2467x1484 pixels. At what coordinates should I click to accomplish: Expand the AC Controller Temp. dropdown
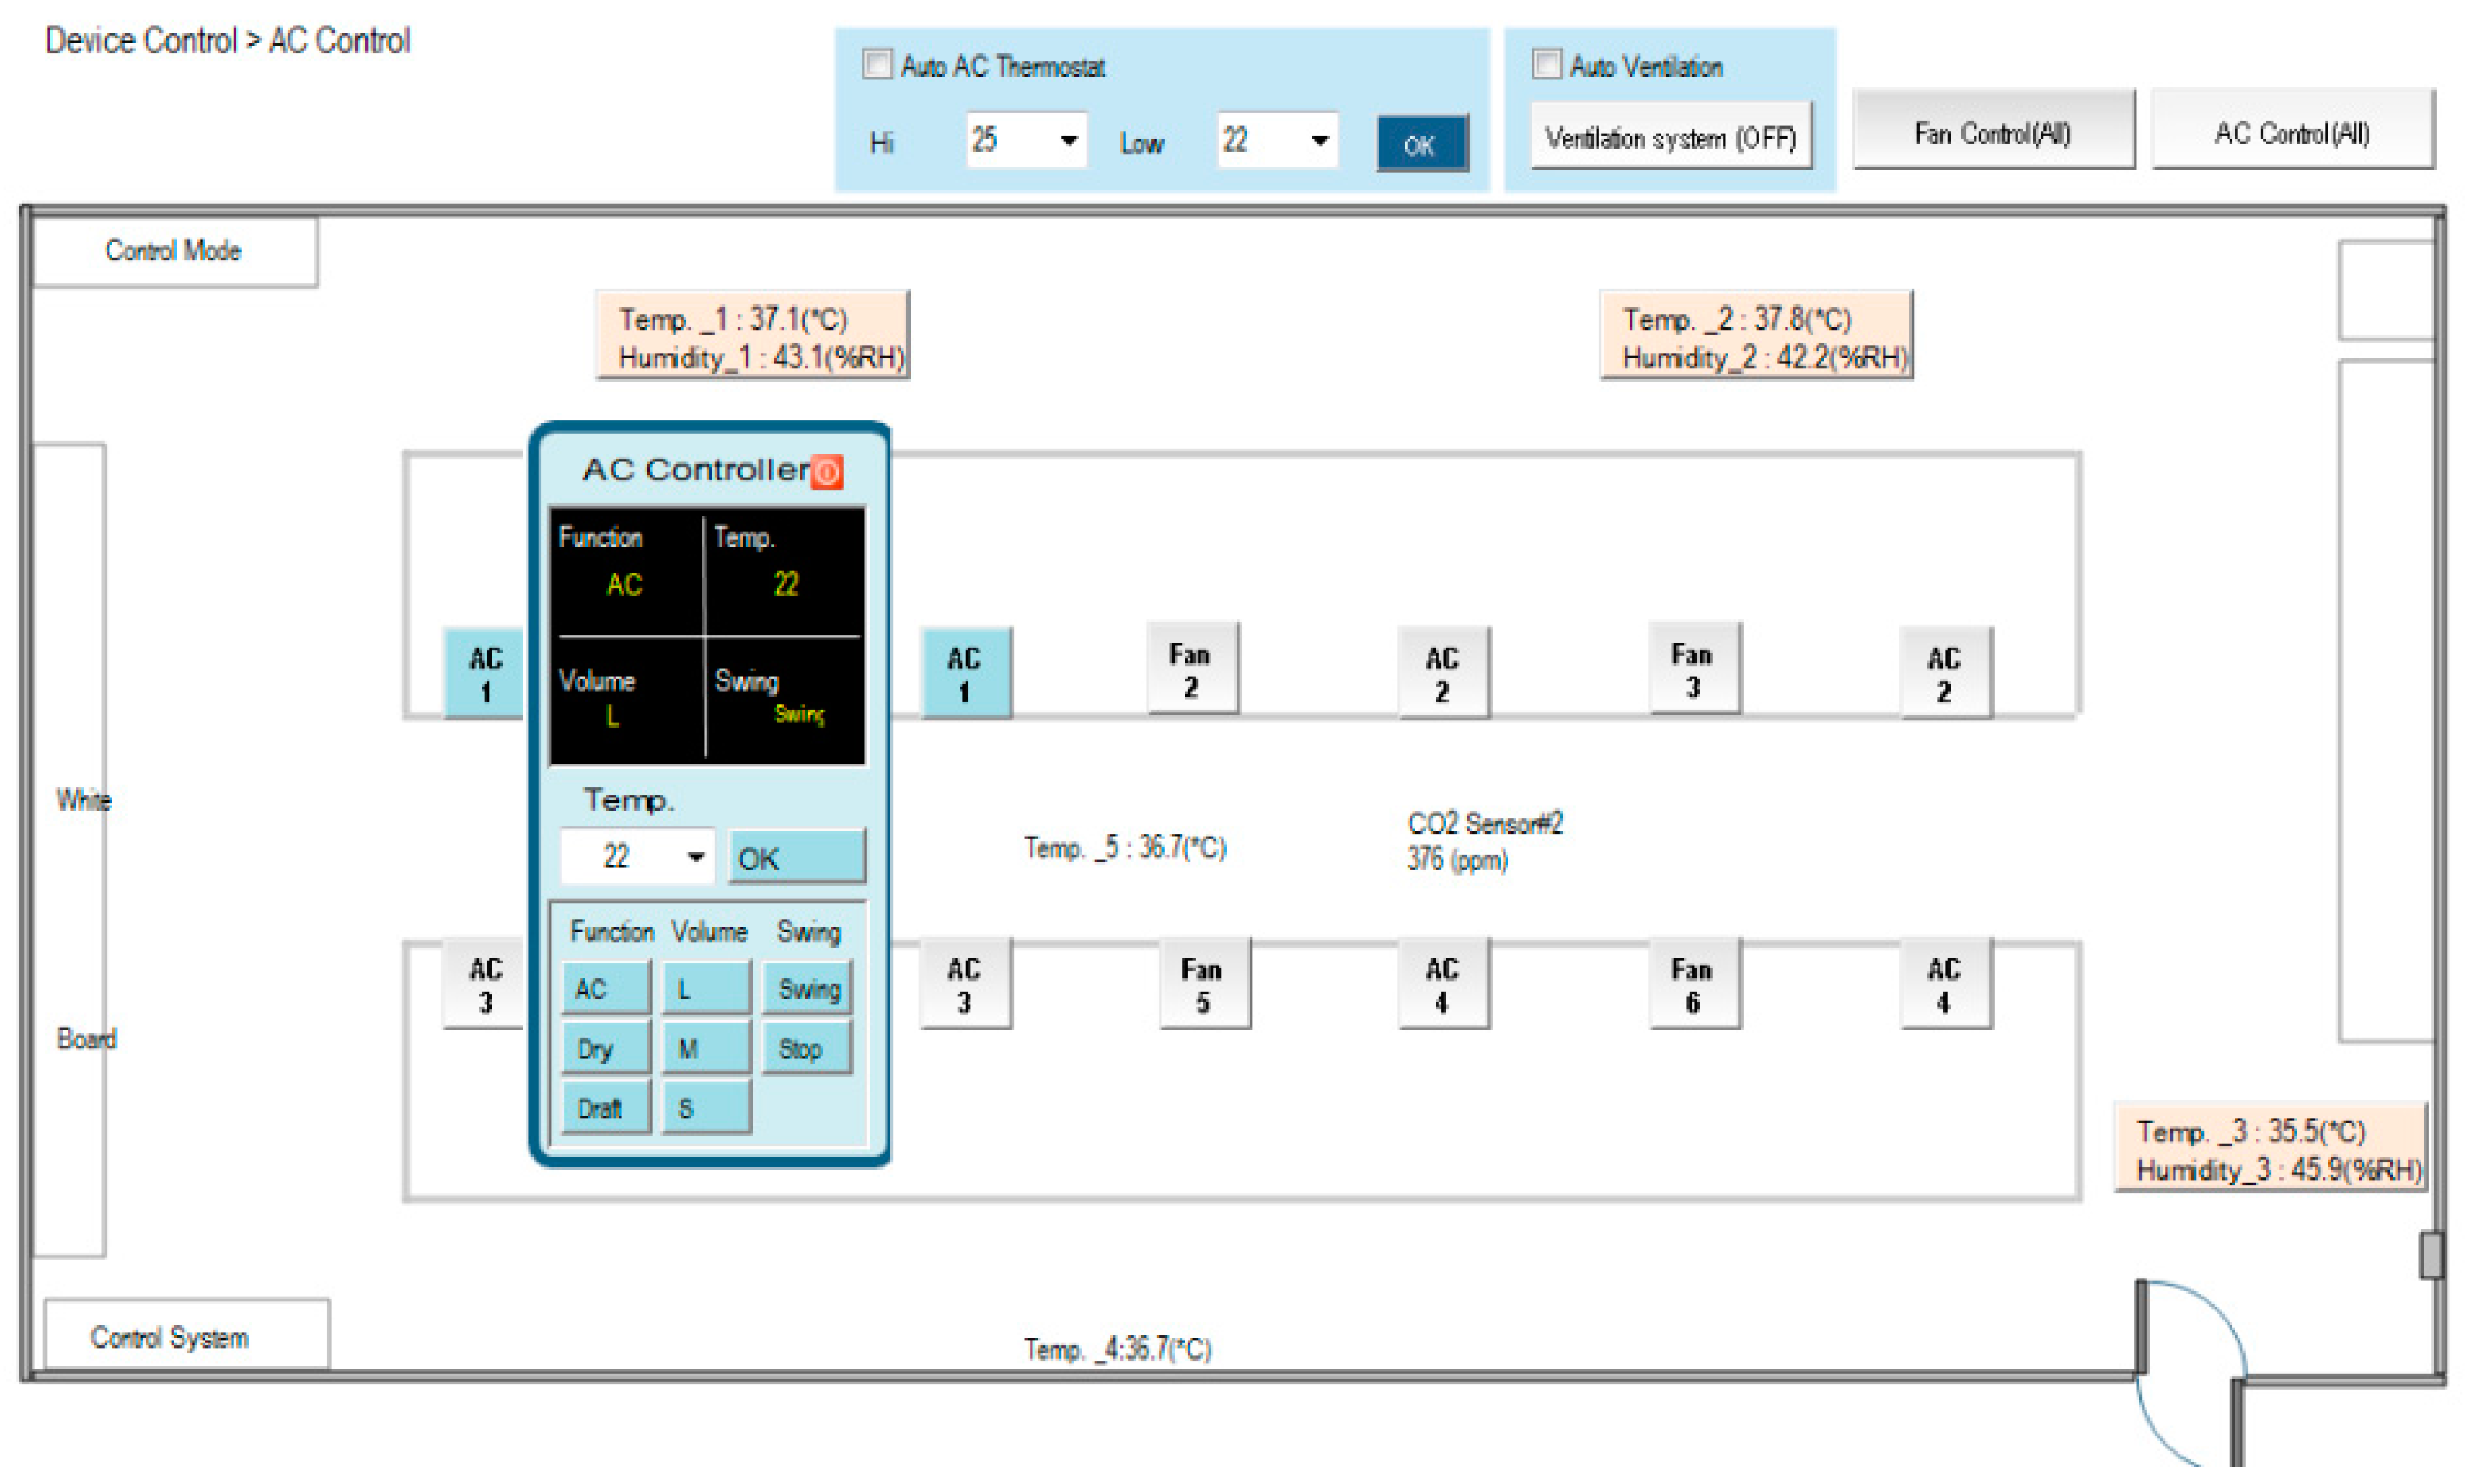pyautogui.click(x=695, y=856)
